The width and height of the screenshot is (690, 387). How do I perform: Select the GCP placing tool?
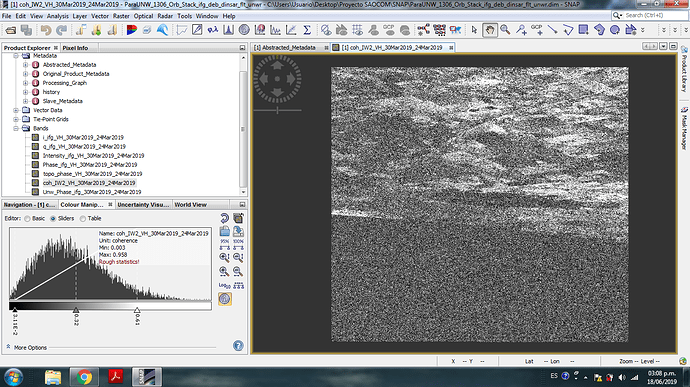[x=537, y=30]
